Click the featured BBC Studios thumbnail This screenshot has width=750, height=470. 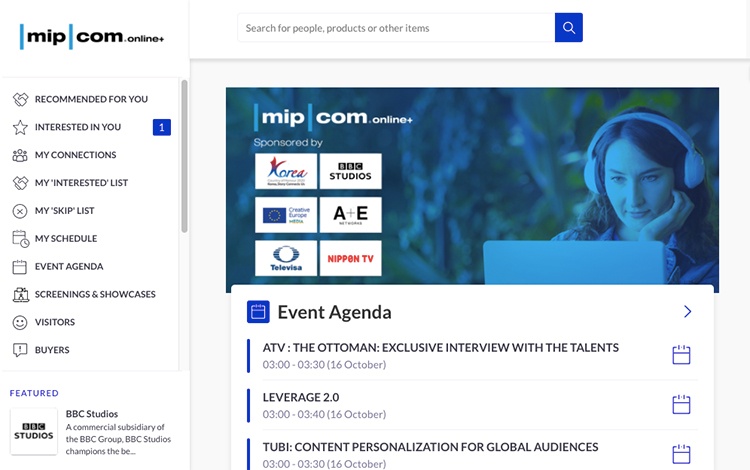(33, 431)
